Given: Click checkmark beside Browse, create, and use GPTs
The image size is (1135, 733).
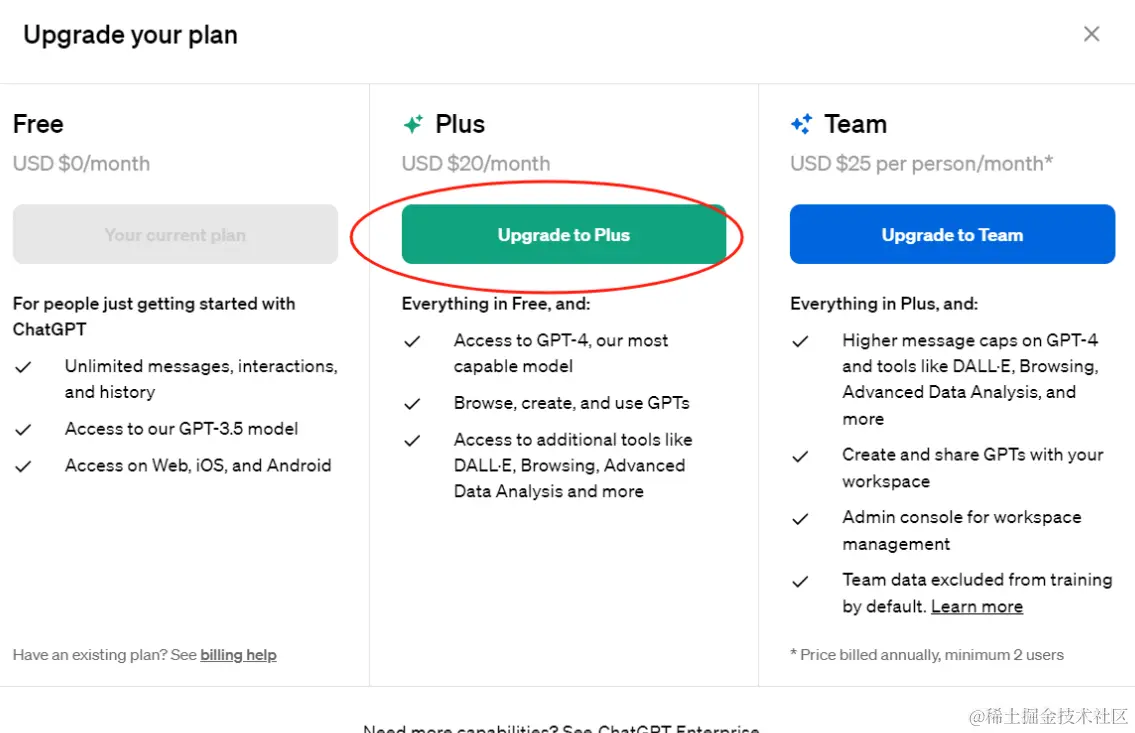Looking at the screenshot, I should pos(412,404).
